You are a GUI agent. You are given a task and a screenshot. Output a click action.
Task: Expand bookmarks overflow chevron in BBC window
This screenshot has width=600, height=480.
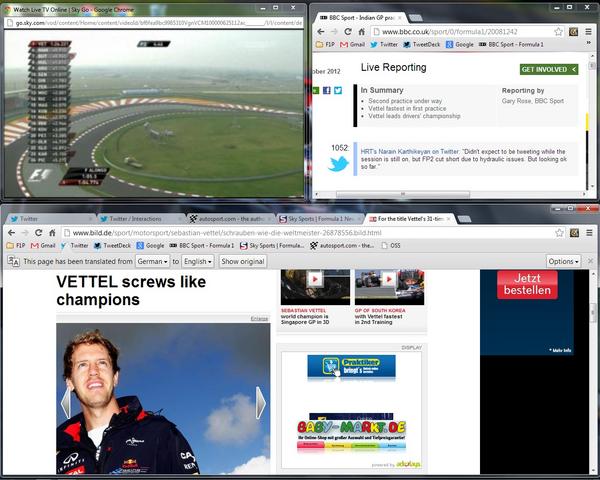(589, 44)
